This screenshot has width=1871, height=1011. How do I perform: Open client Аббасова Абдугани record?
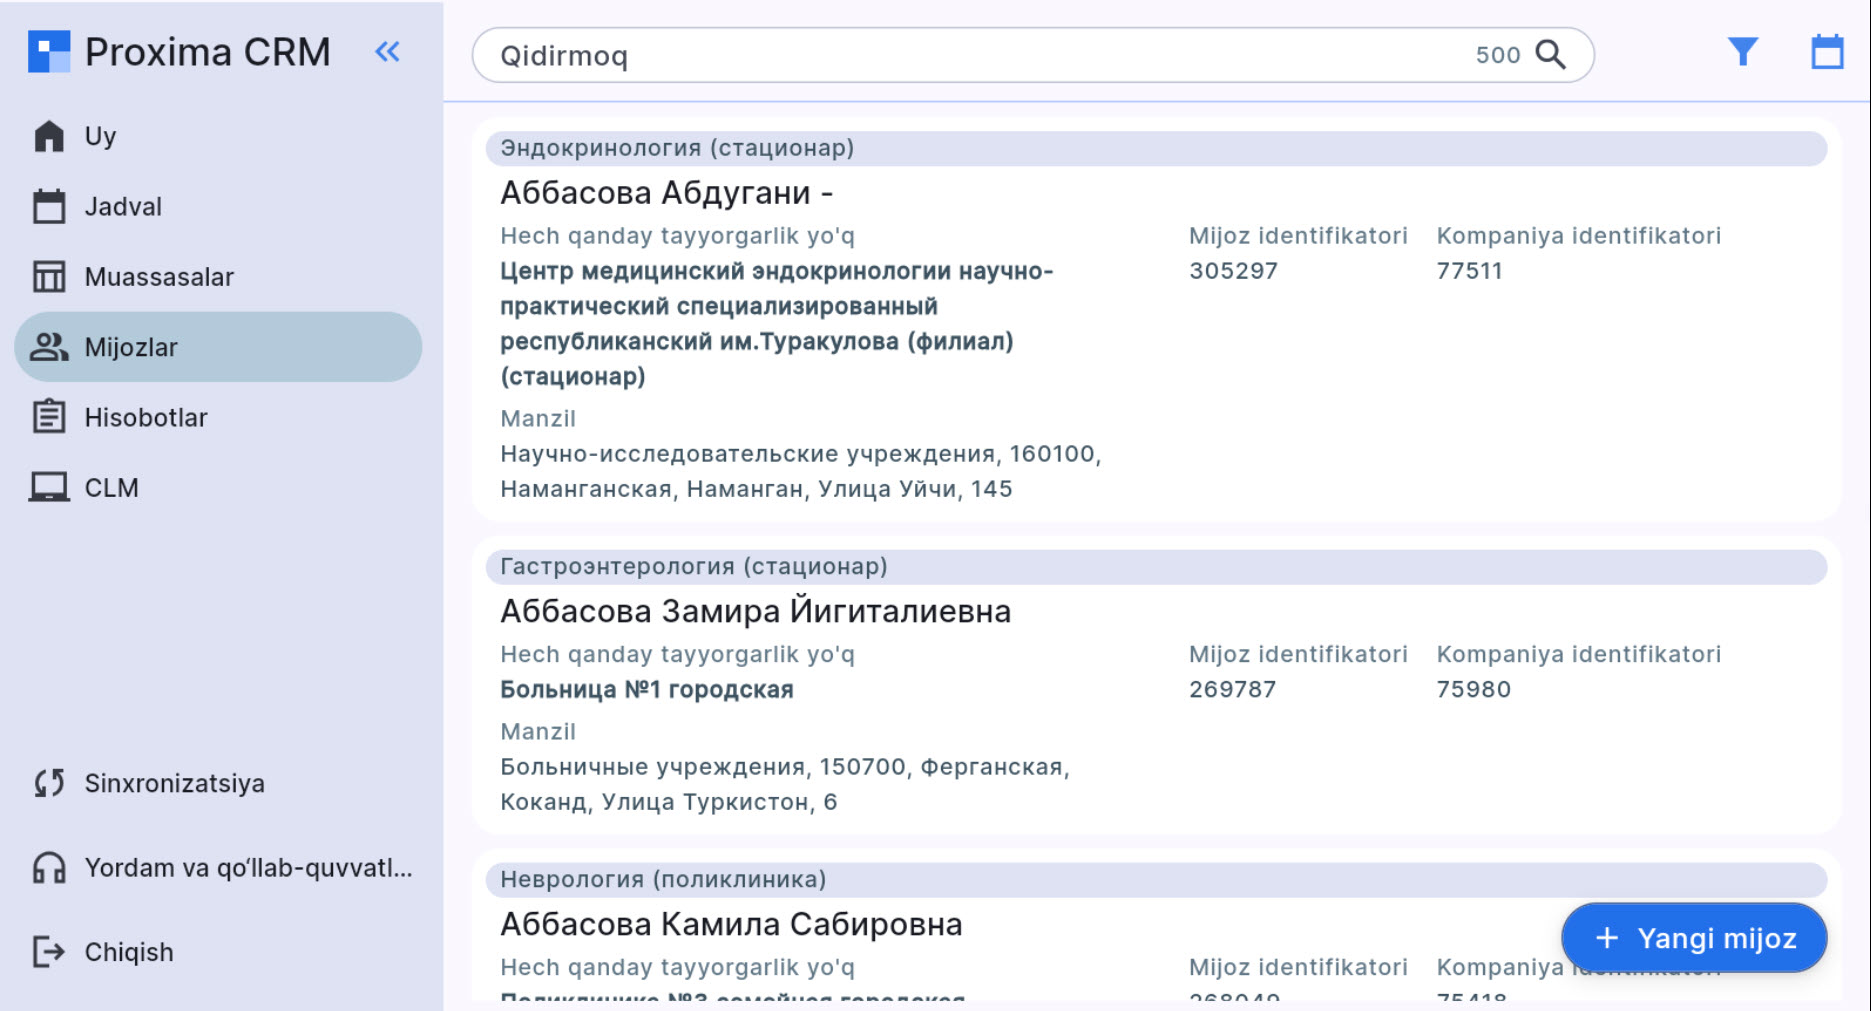pyautogui.click(x=666, y=193)
